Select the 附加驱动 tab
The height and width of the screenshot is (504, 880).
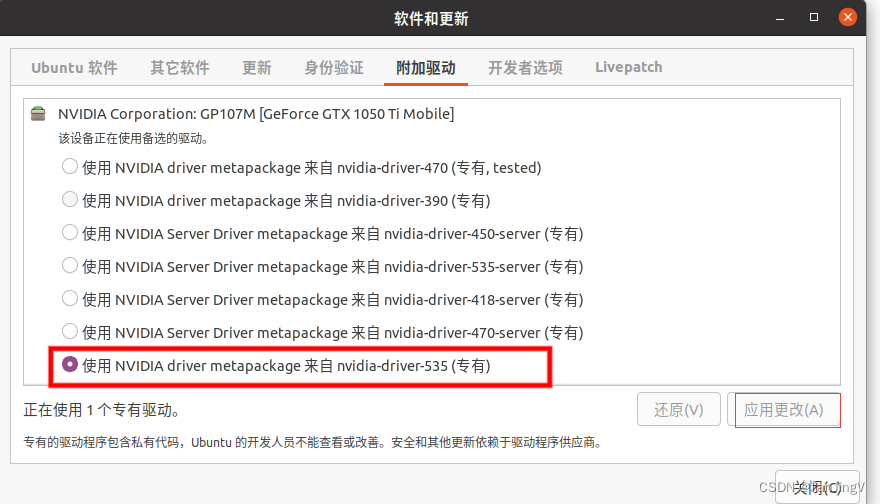click(425, 68)
